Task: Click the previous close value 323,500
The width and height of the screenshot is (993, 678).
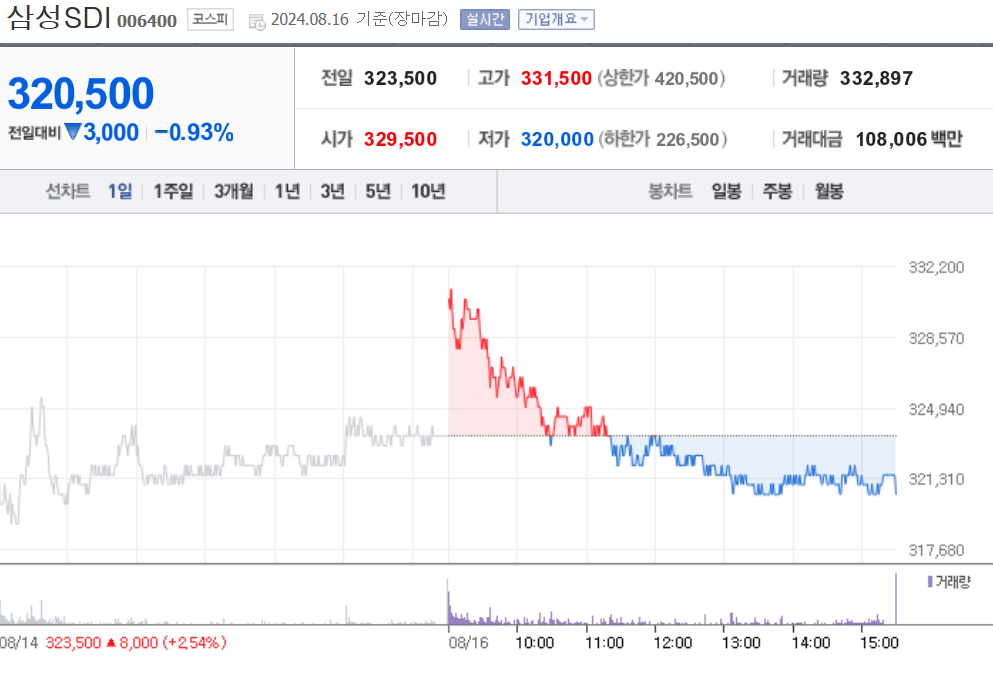Action: (400, 78)
